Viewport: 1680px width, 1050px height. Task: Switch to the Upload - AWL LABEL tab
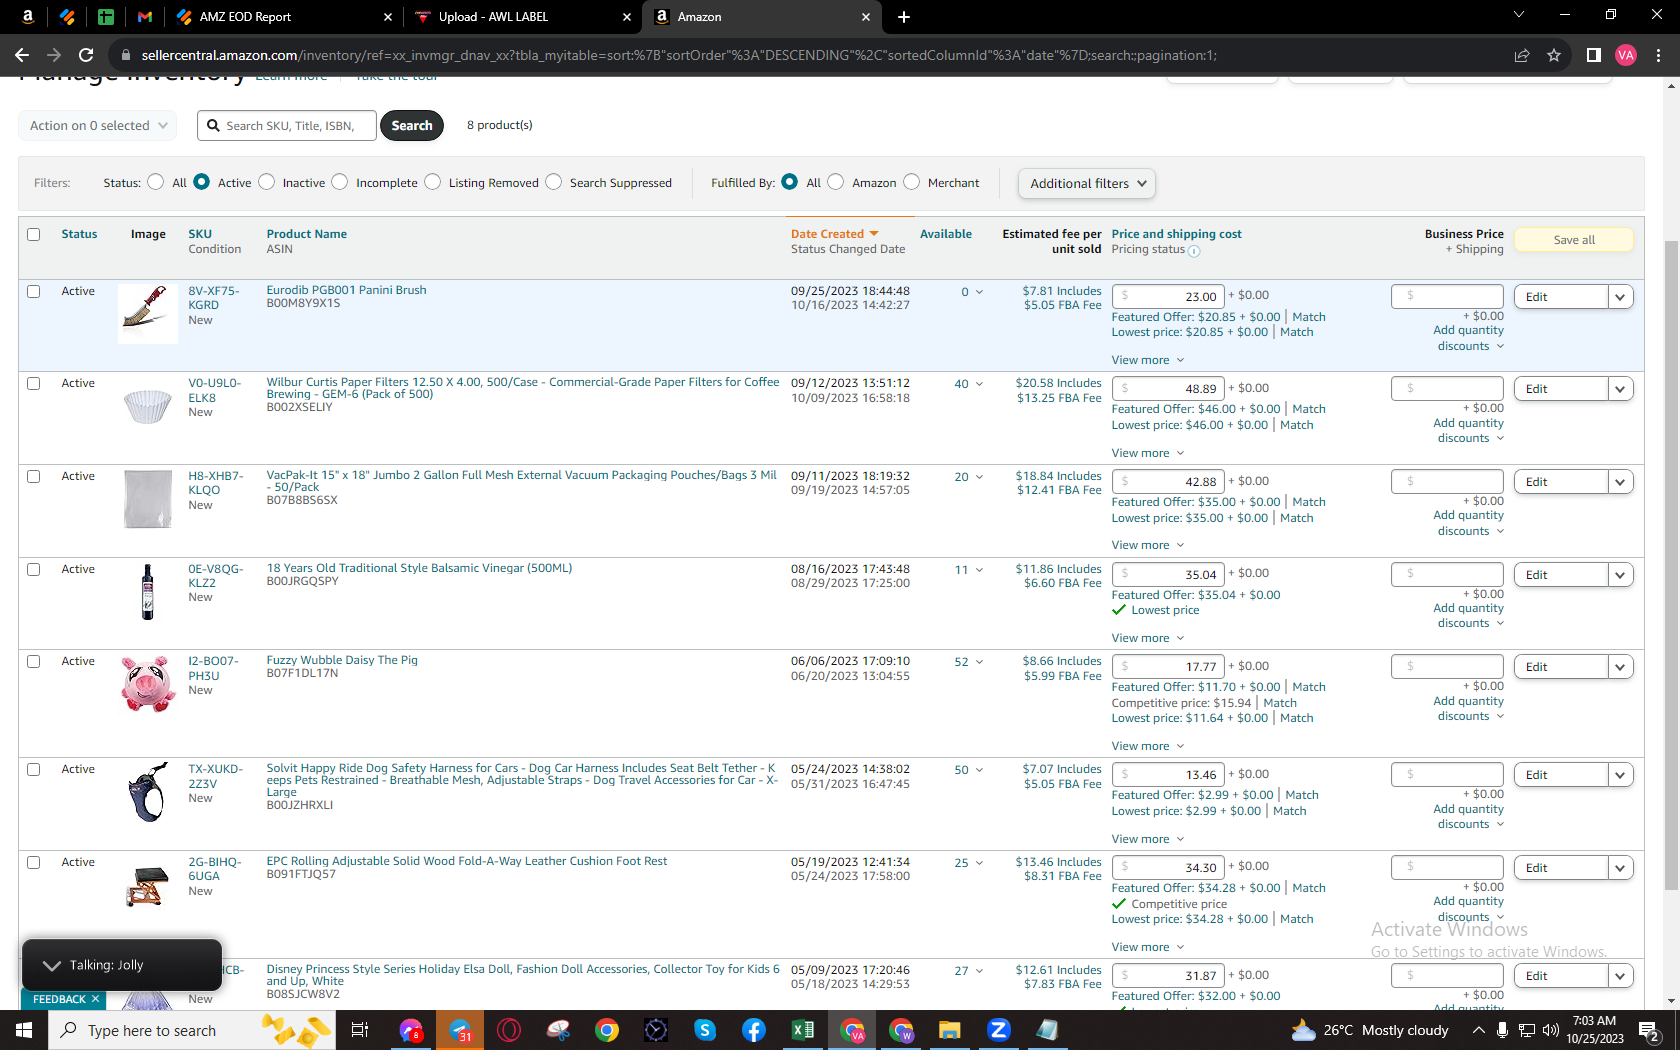(524, 17)
